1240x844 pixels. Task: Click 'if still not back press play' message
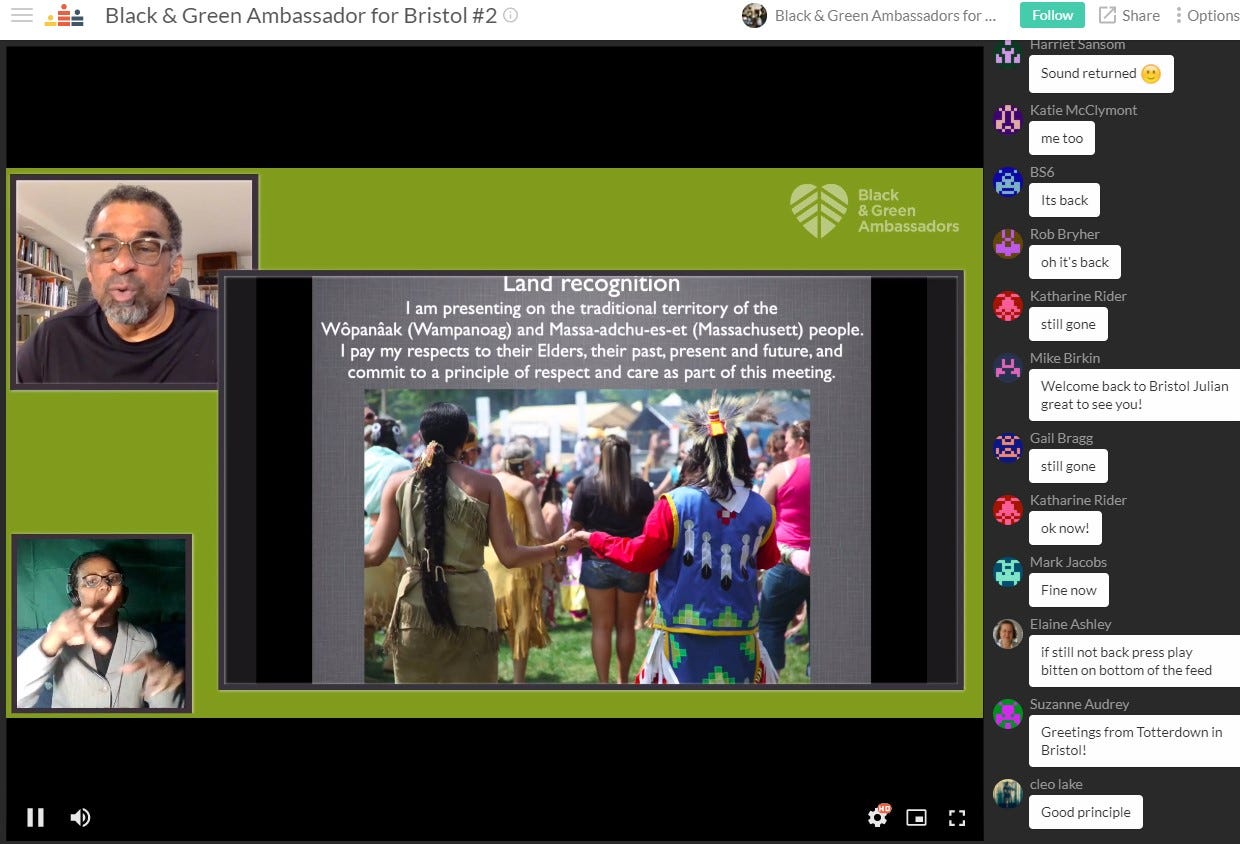(1134, 661)
